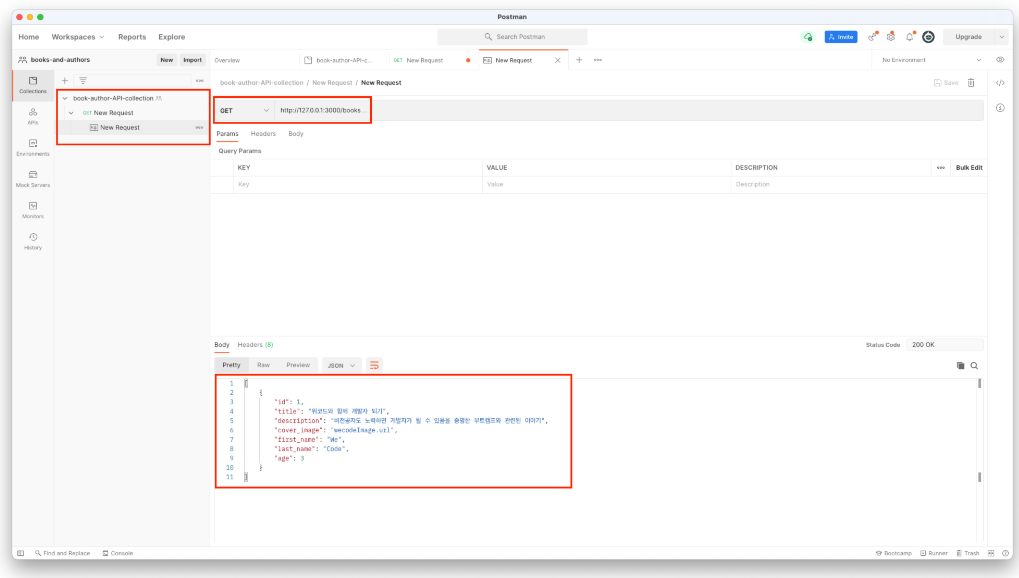
Task: Open the Upgrade dropdown arrow
Action: click(1001, 37)
